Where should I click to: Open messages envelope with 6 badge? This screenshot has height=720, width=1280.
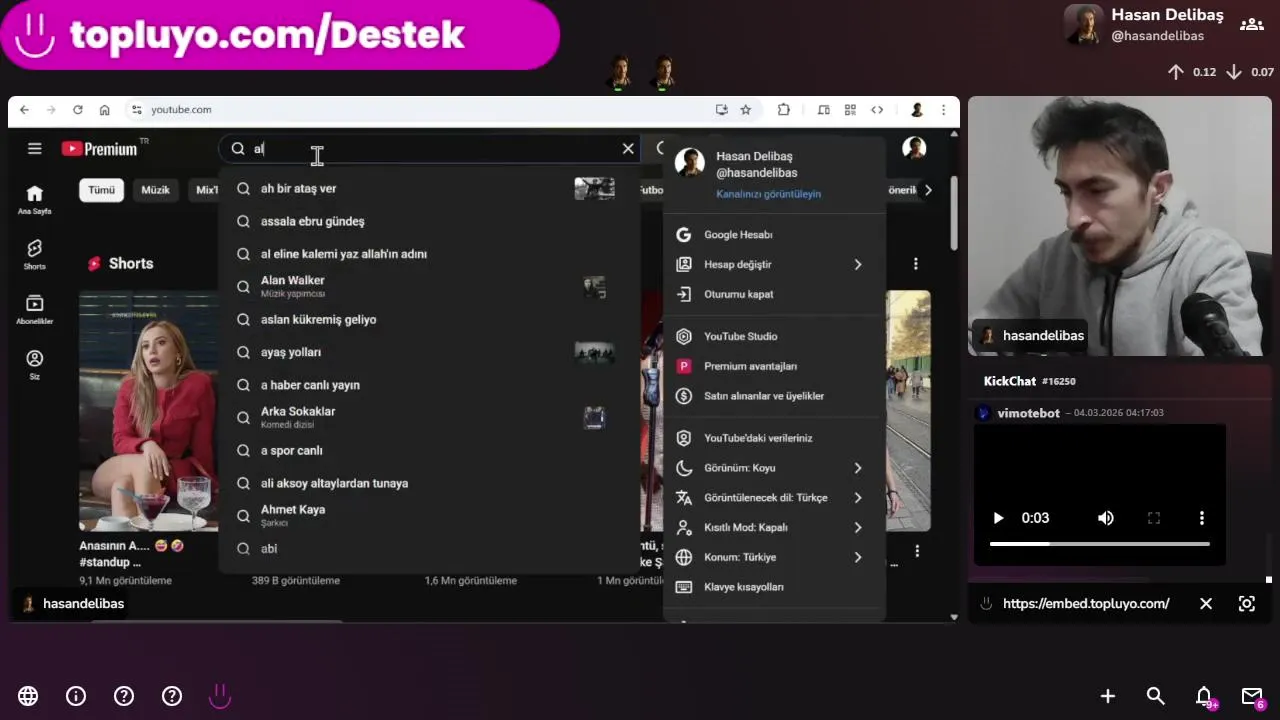click(x=1253, y=697)
